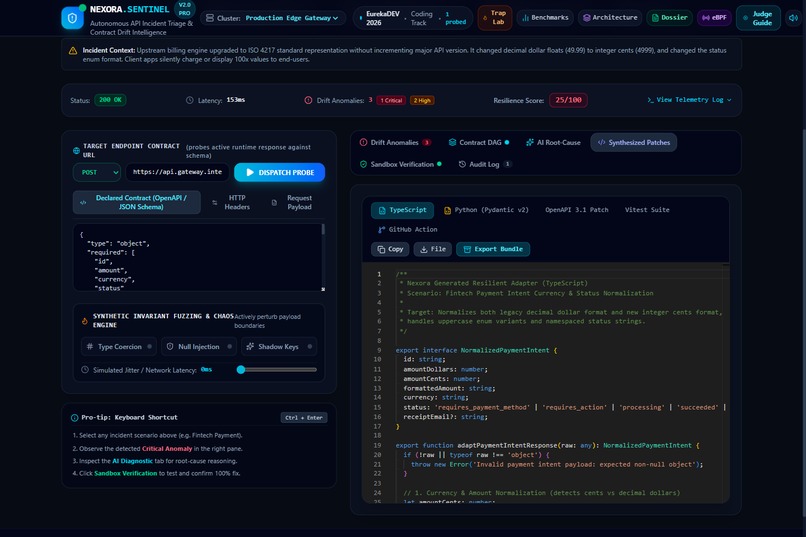Toggle Null Injection fuzzing
This screenshot has width=806, height=537.
[x=199, y=346]
